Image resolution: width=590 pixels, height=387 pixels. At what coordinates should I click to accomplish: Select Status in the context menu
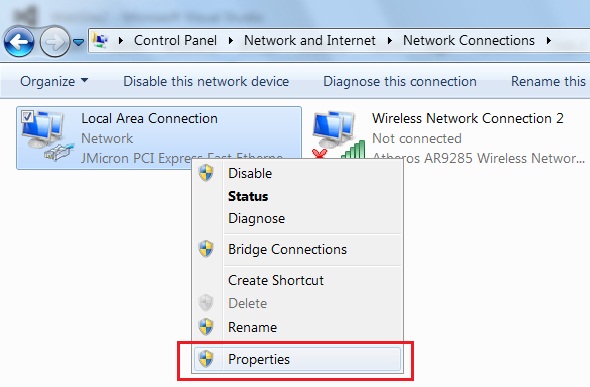point(248,196)
